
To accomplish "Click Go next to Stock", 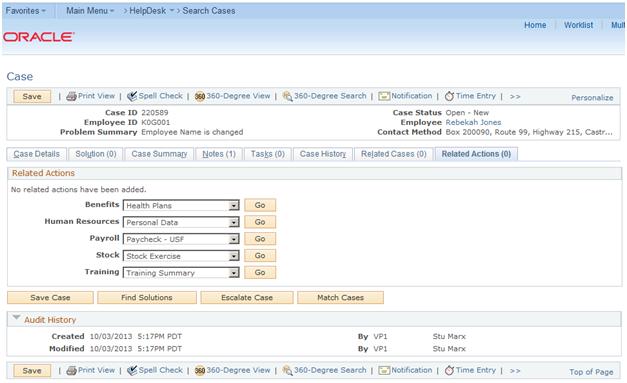I will [x=260, y=255].
